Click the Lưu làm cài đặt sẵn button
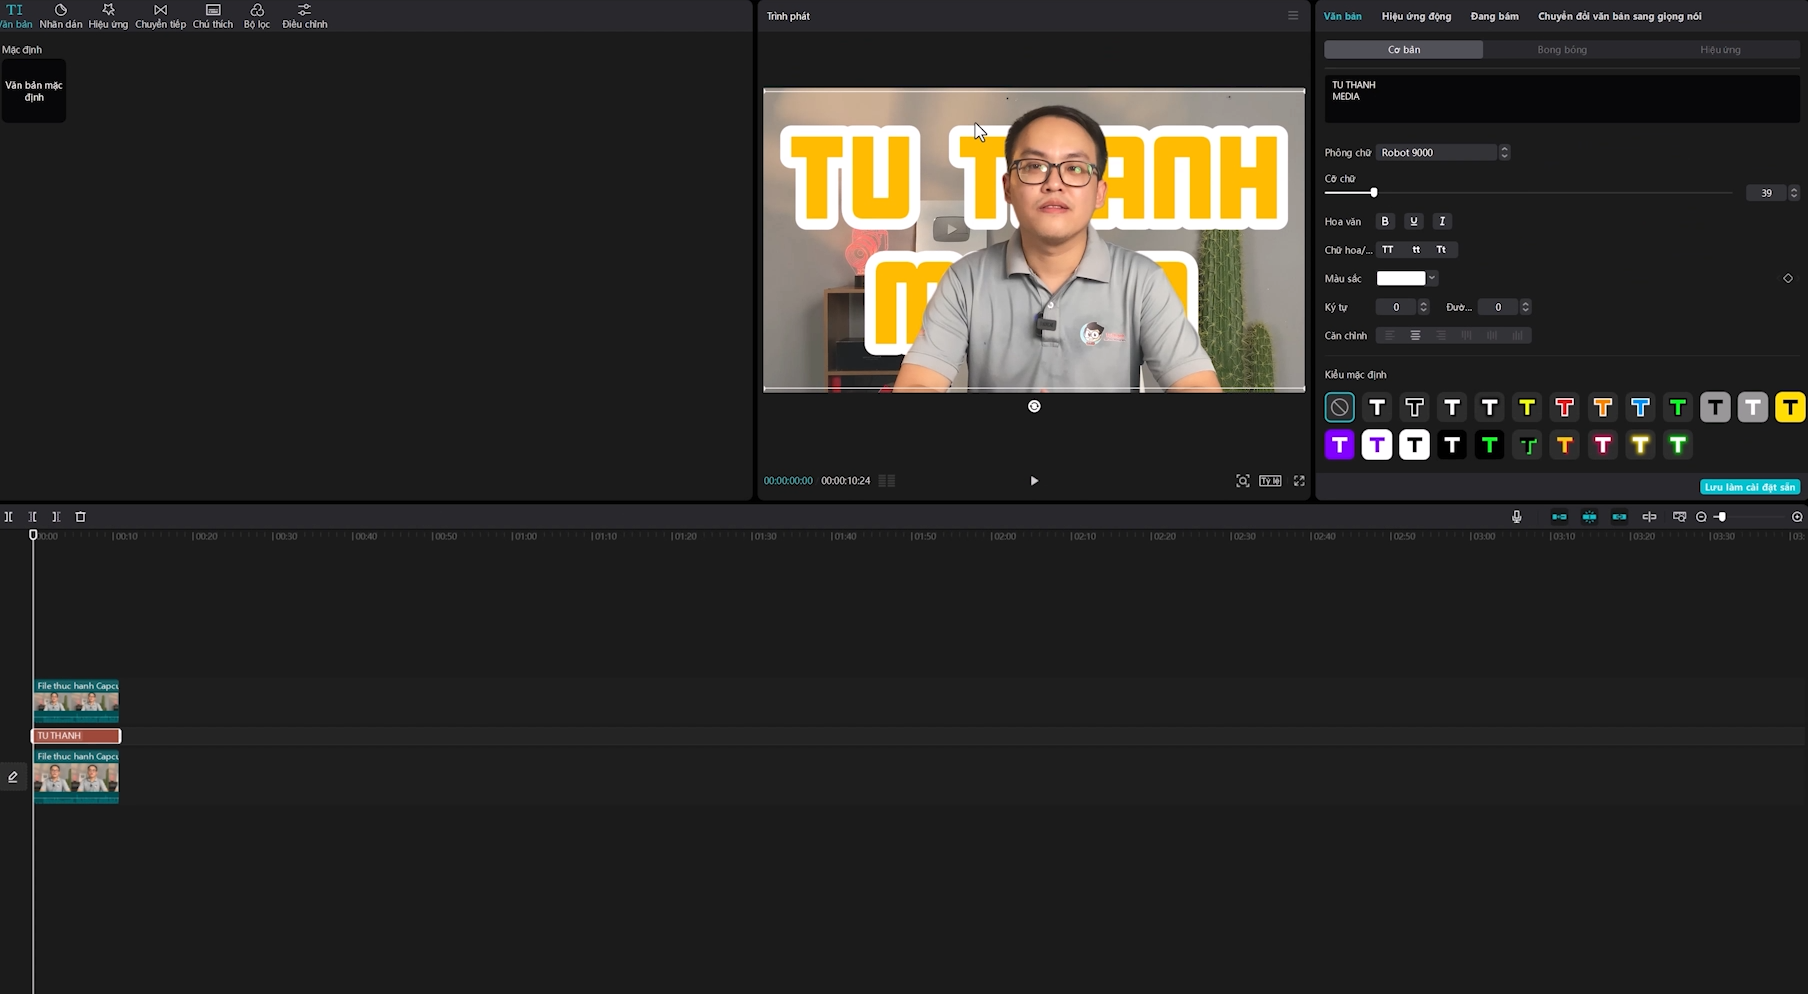The width and height of the screenshot is (1808, 994). [x=1749, y=487]
